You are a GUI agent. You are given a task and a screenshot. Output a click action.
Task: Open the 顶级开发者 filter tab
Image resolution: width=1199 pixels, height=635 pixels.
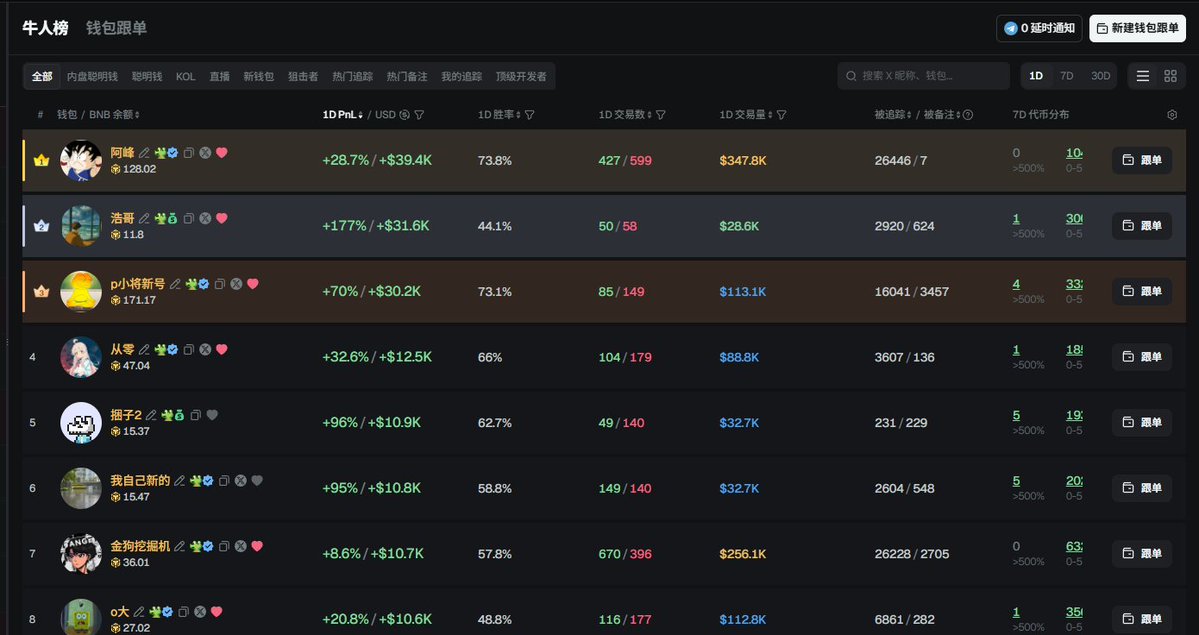coord(521,77)
